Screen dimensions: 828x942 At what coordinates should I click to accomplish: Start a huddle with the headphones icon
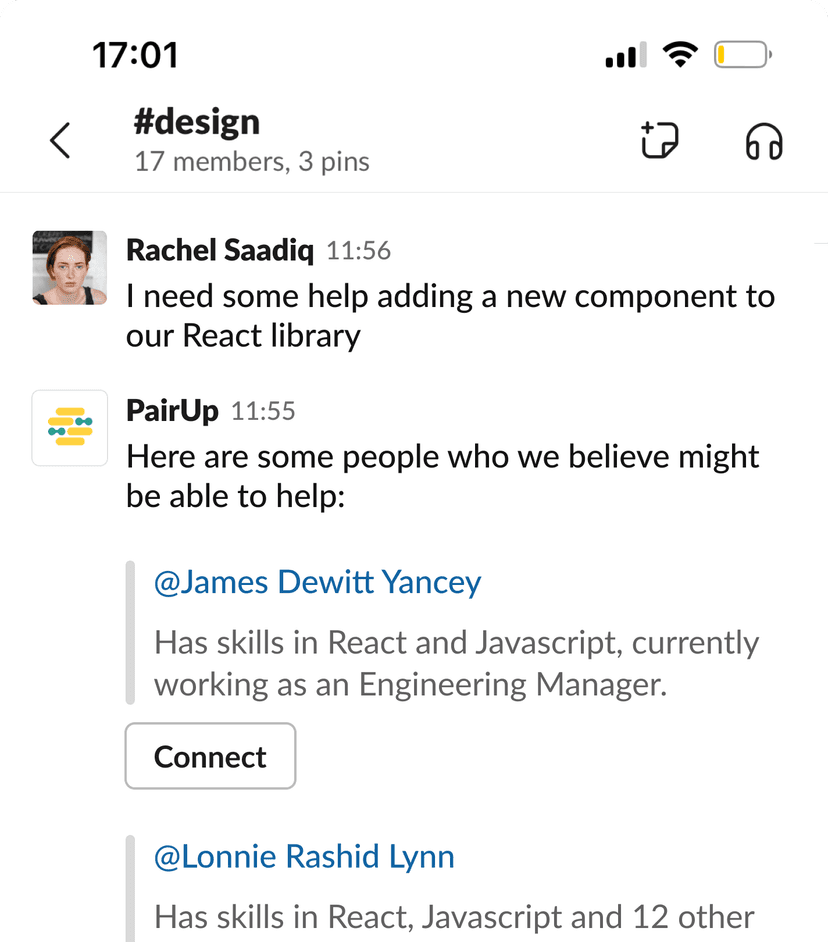point(763,141)
